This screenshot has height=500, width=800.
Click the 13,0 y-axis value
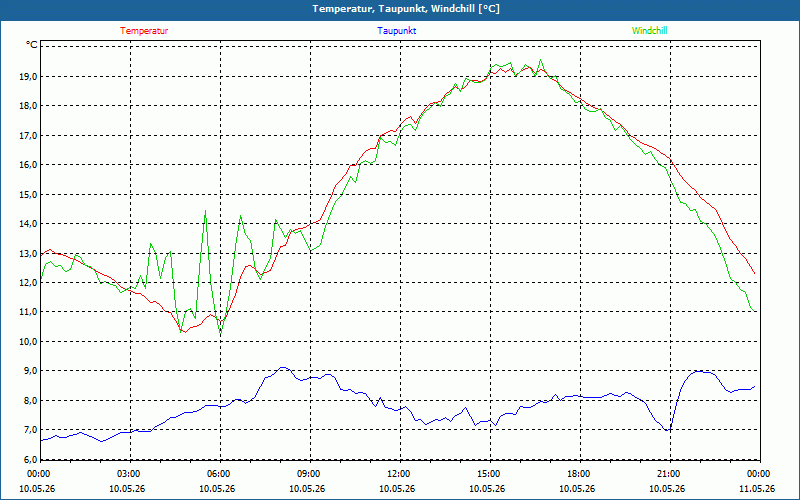point(29,253)
